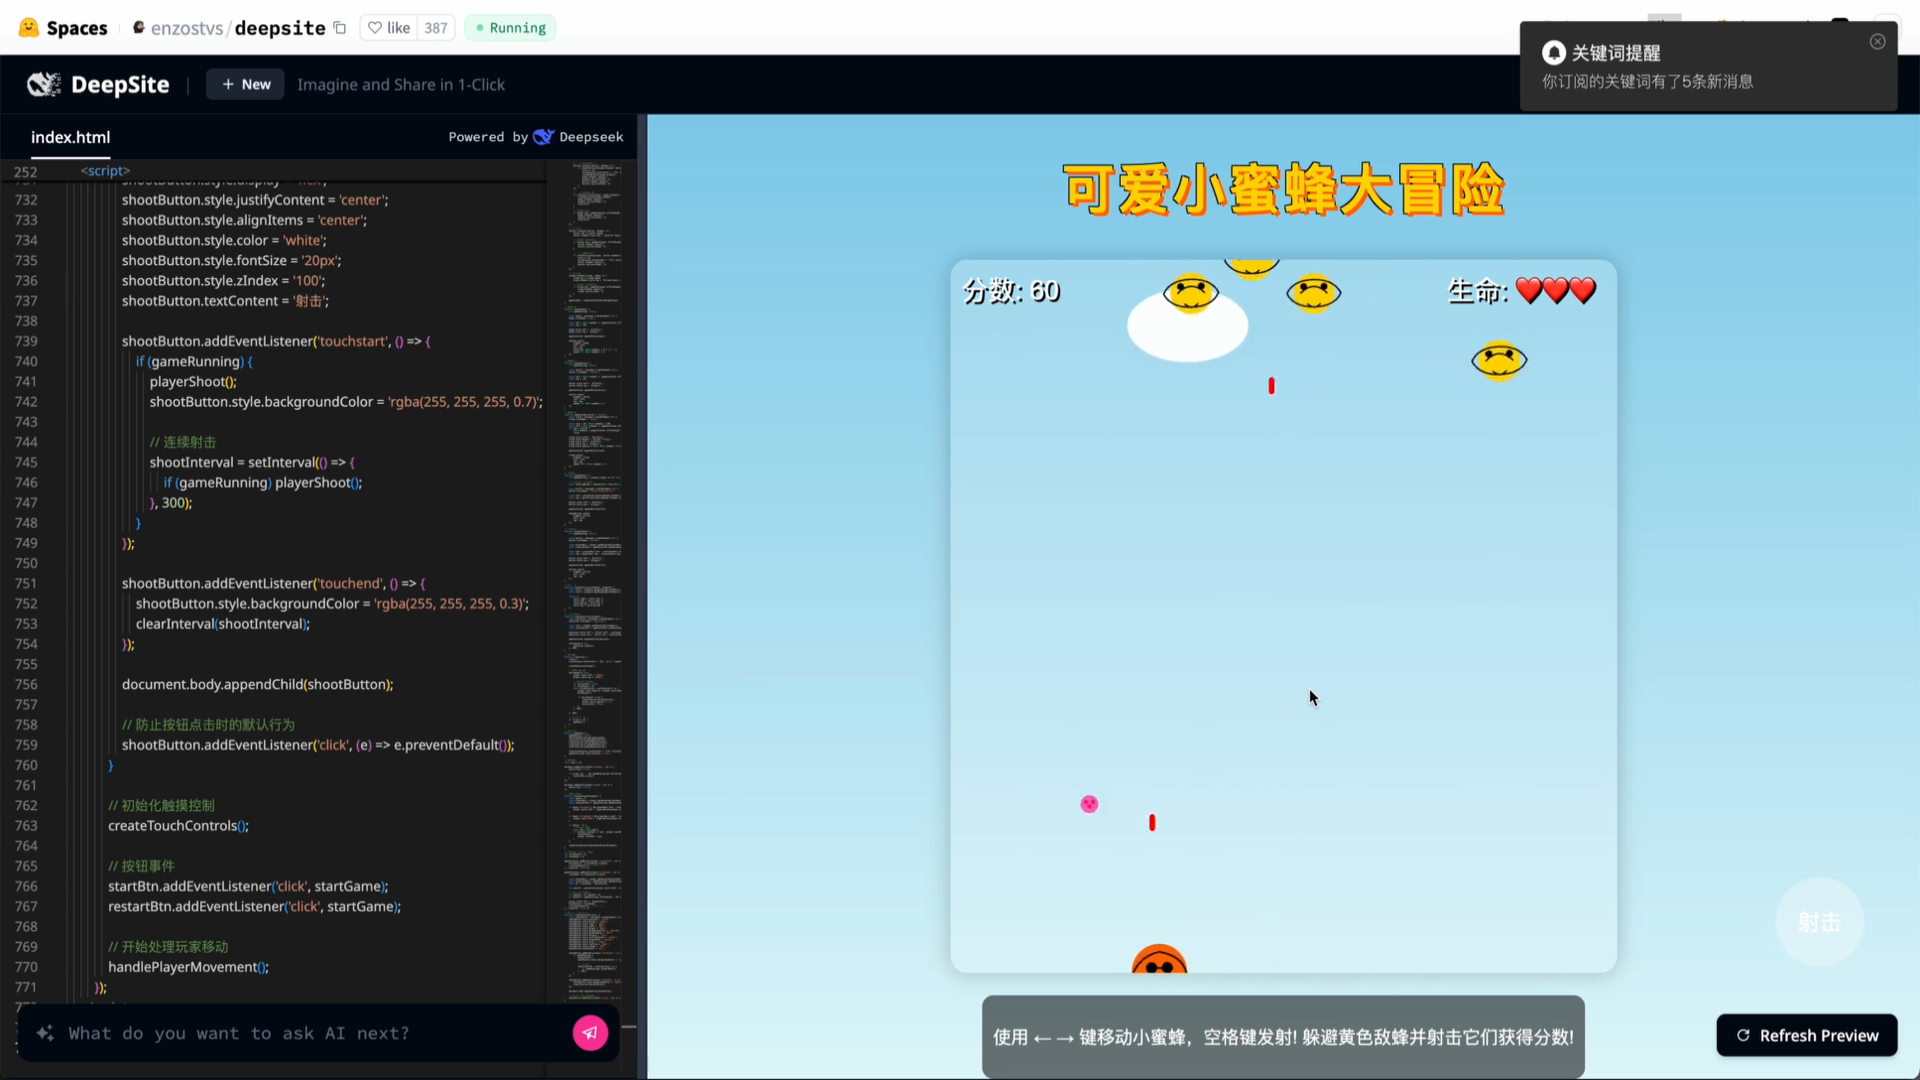The image size is (1920, 1080).
Task: Open the enzostvs profile link
Action: 187,28
